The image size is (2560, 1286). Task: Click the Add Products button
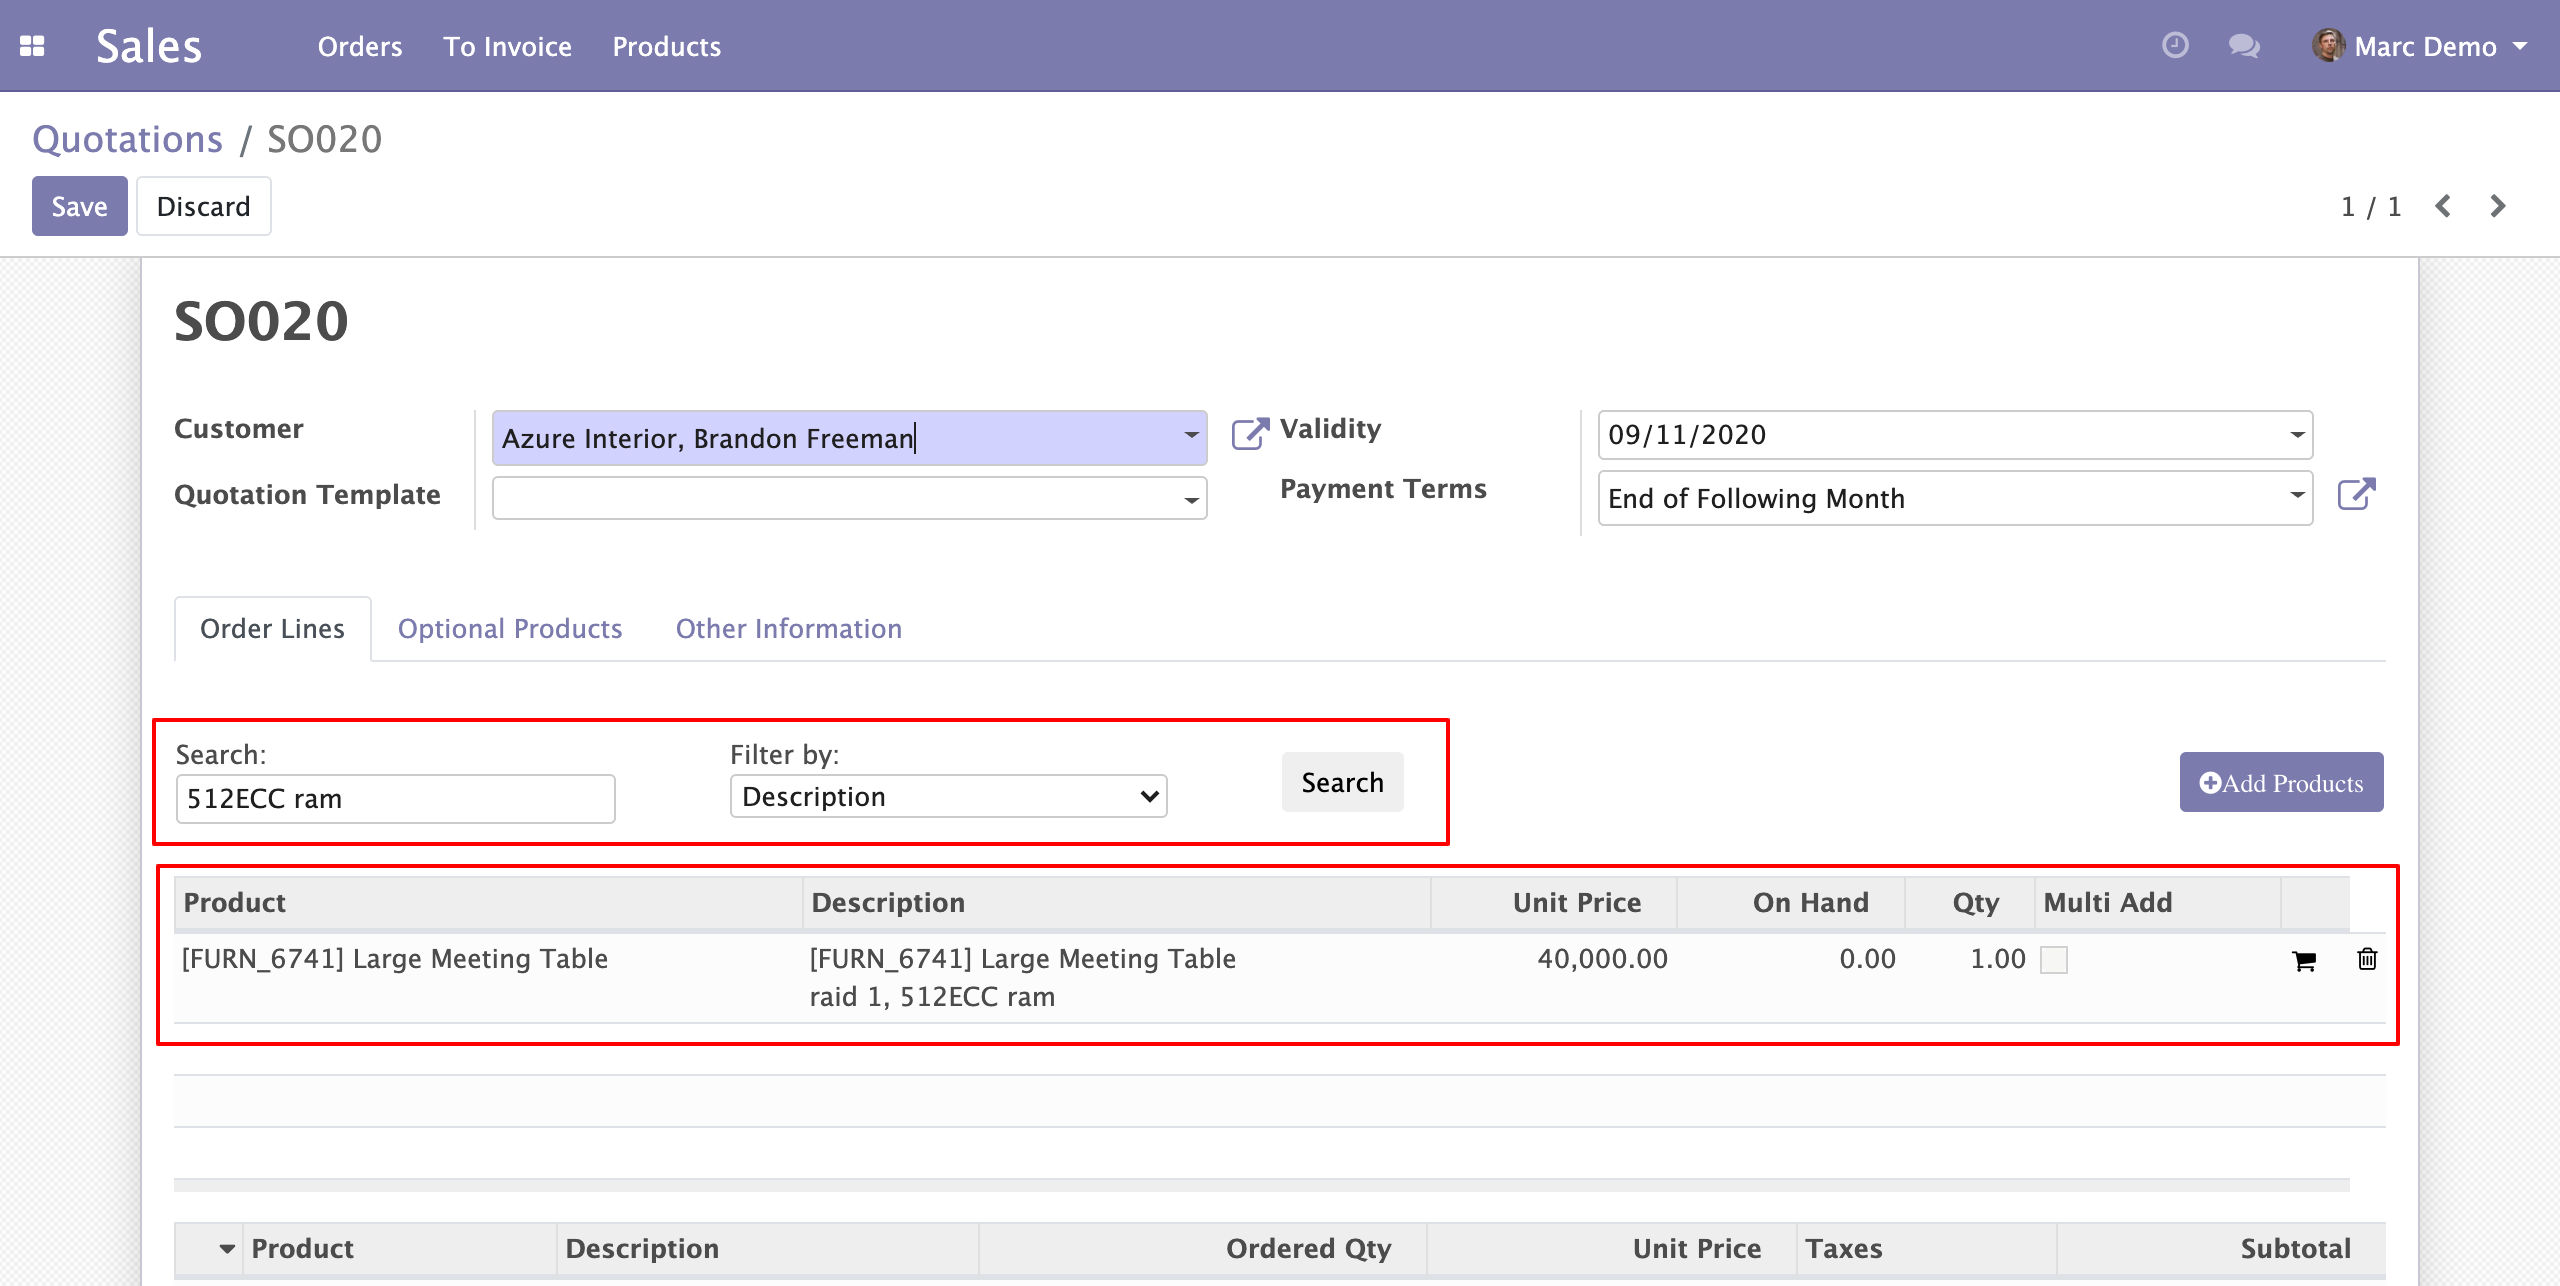(2281, 783)
